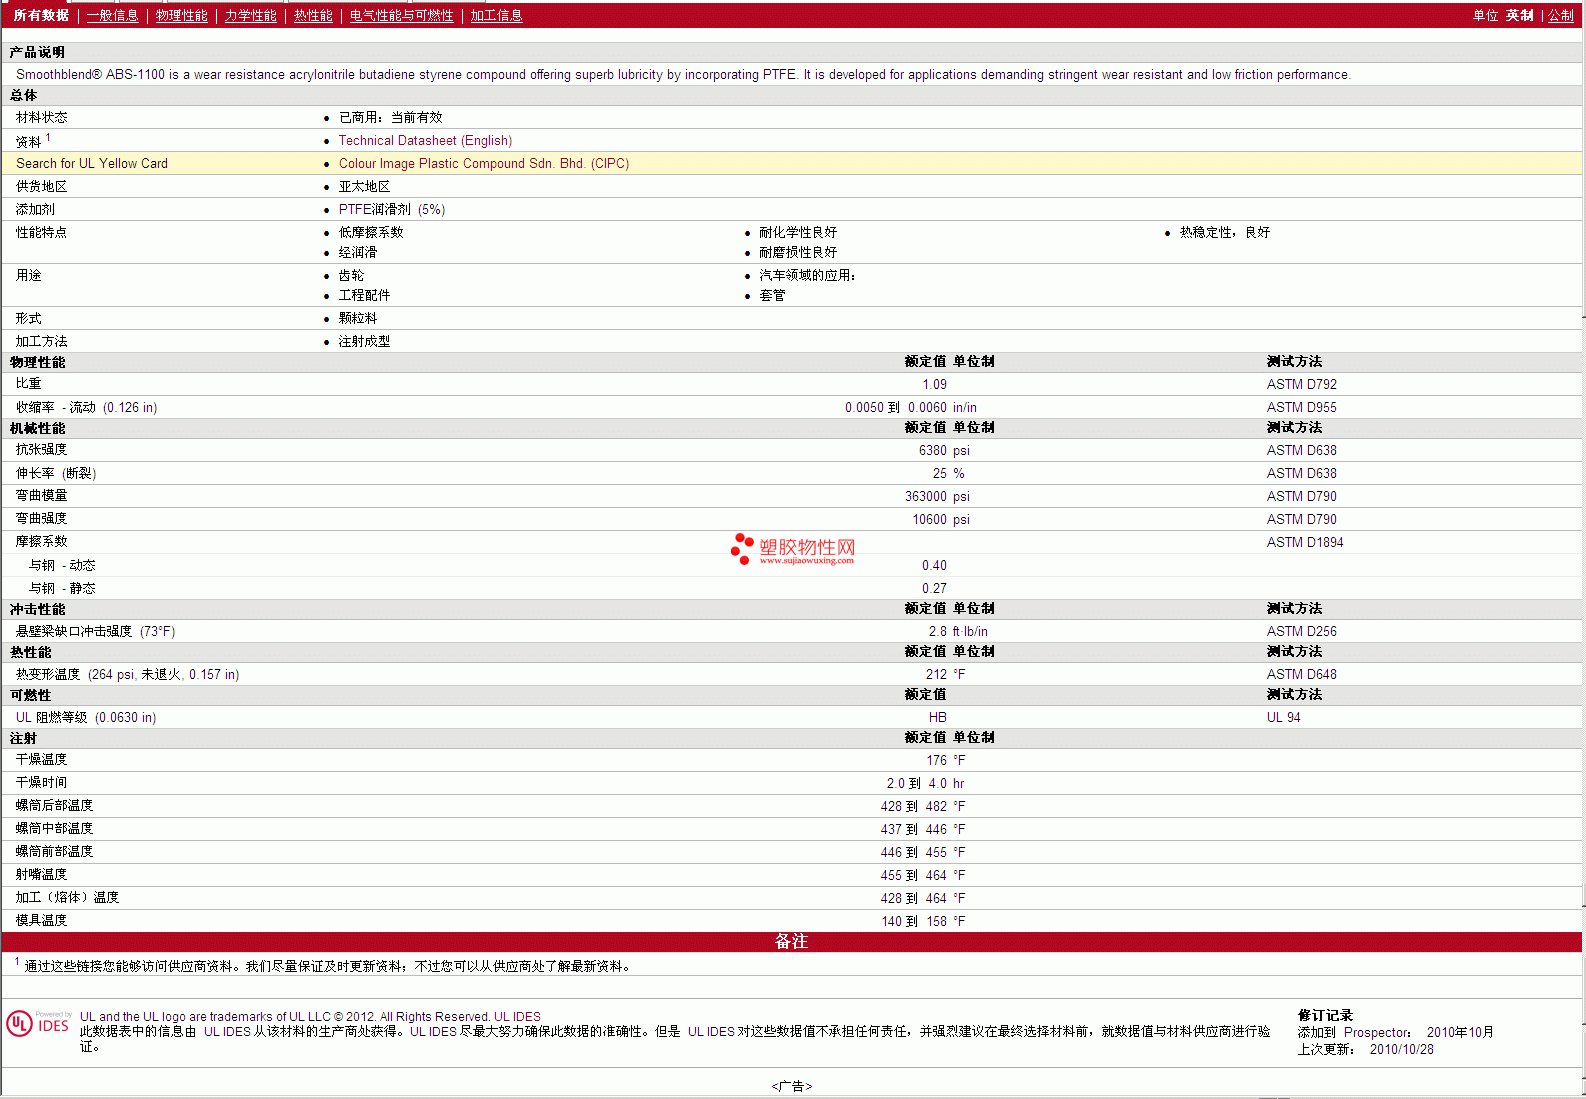Select 英制 units
Image resolution: width=1586 pixels, height=1099 pixels.
tap(1519, 16)
